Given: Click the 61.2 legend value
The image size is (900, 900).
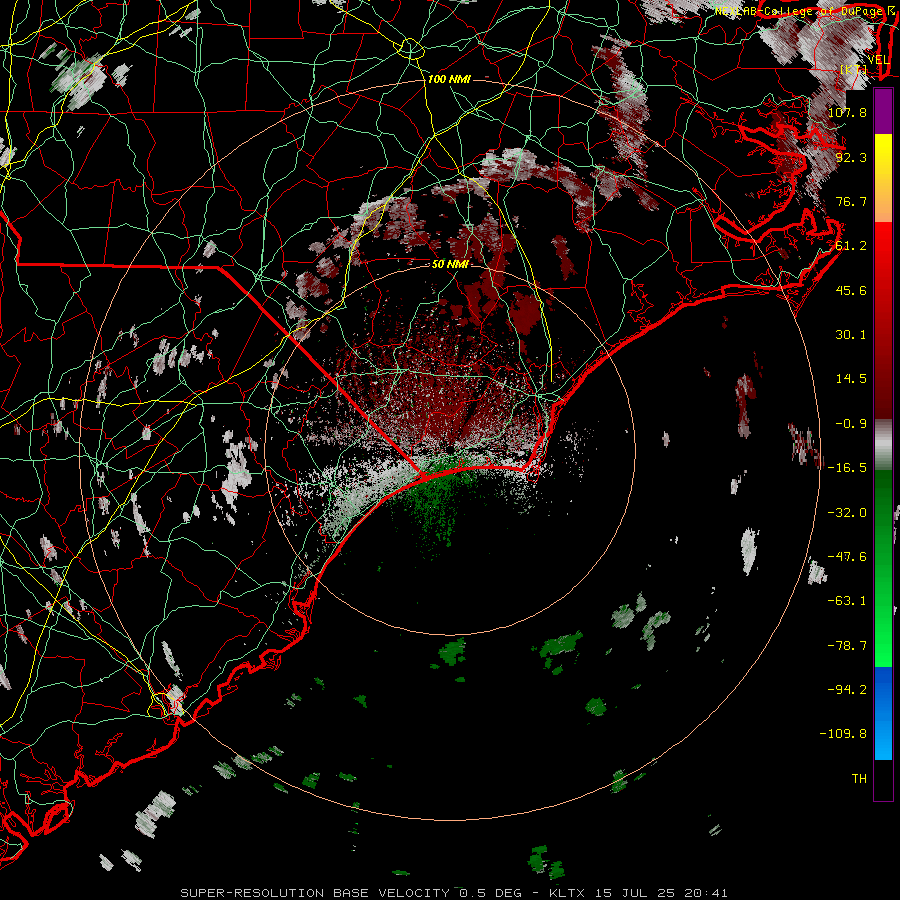Looking at the screenshot, I should 851,246.
